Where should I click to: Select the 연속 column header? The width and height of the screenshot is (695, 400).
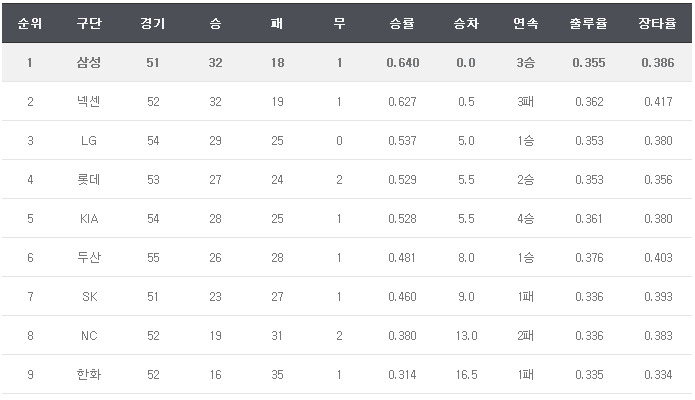click(x=525, y=23)
